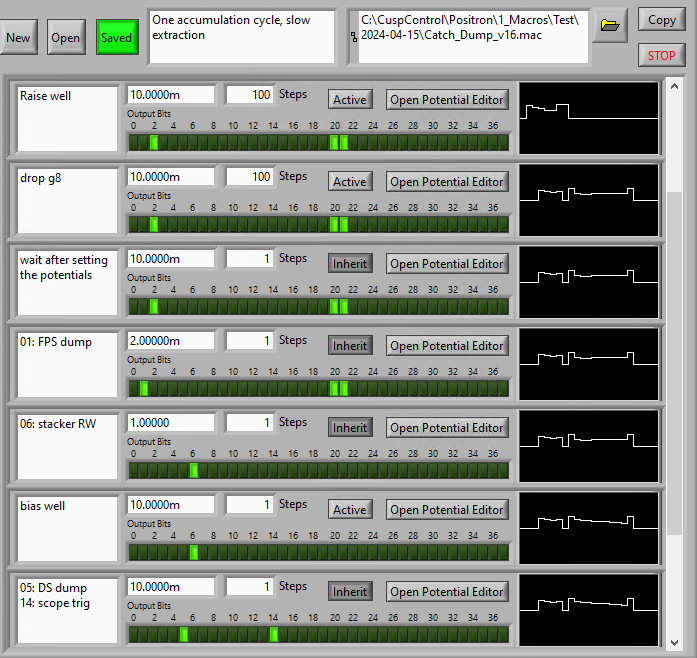Click the vertical scrollbar down arrow
The height and width of the screenshot is (658, 697).
[675, 642]
